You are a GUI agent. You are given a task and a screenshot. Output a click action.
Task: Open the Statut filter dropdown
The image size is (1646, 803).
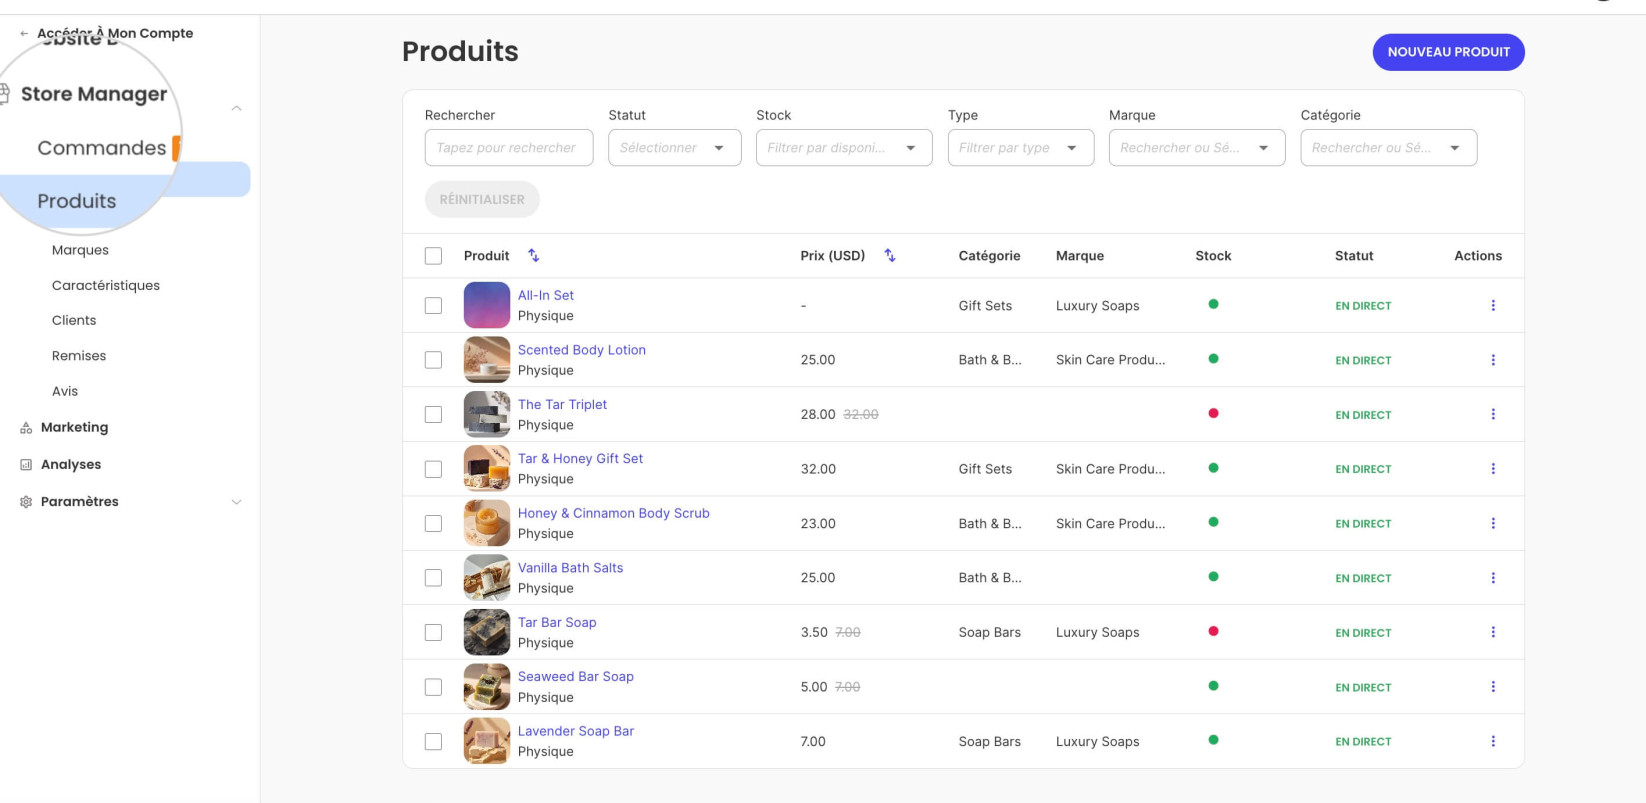[x=675, y=148]
